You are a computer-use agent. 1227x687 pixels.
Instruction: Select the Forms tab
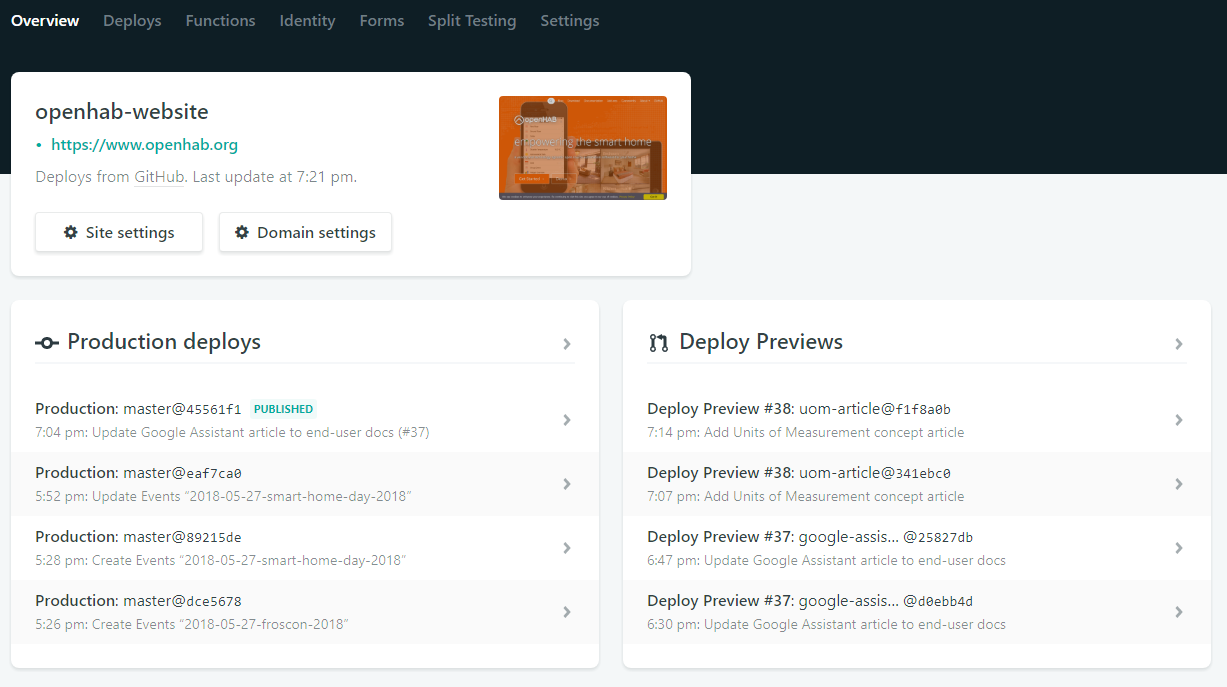pos(382,21)
